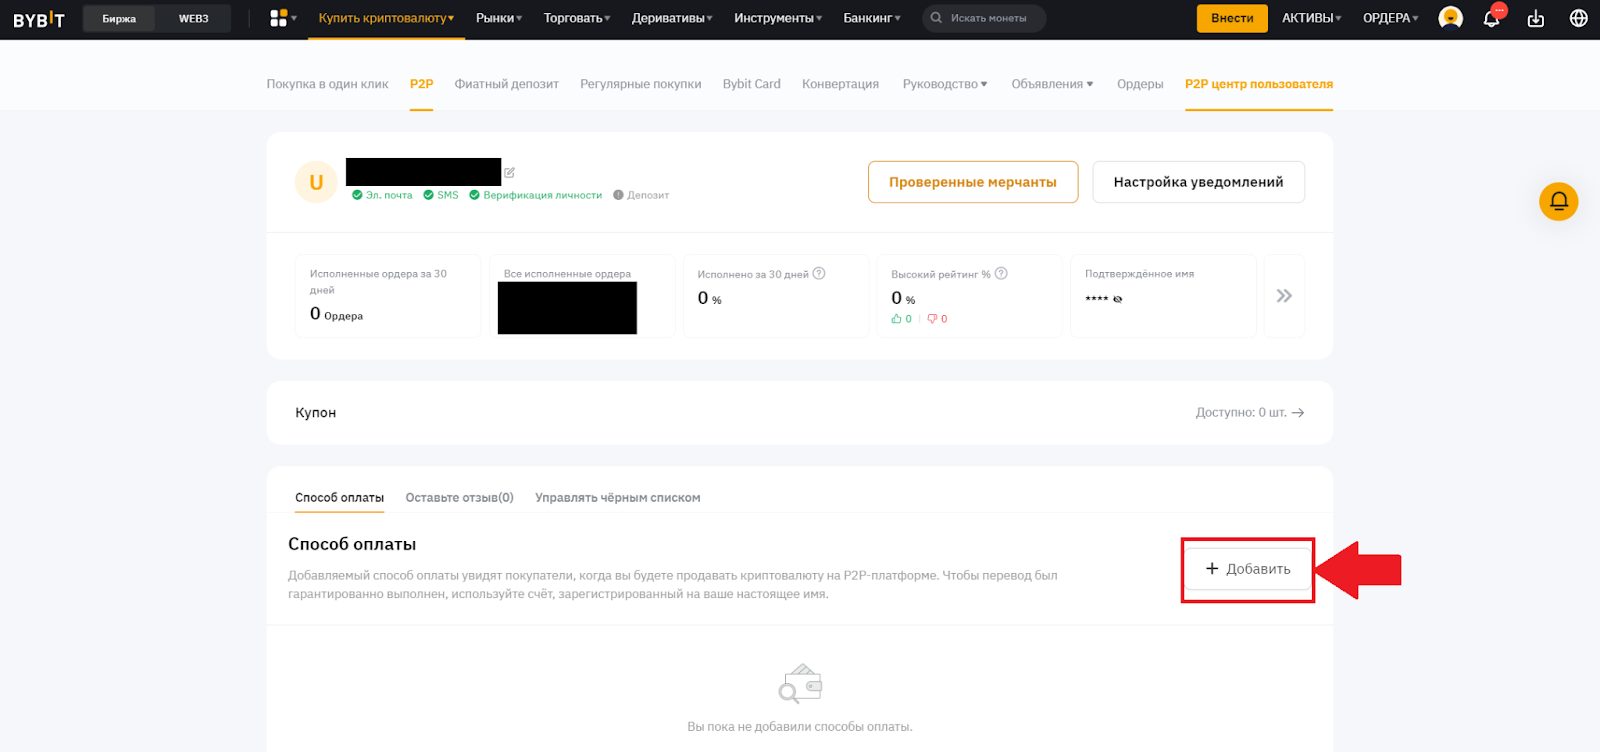Select the P2P tab
Viewport: 1600px width, 752px height.
click(x=421, y=84)
